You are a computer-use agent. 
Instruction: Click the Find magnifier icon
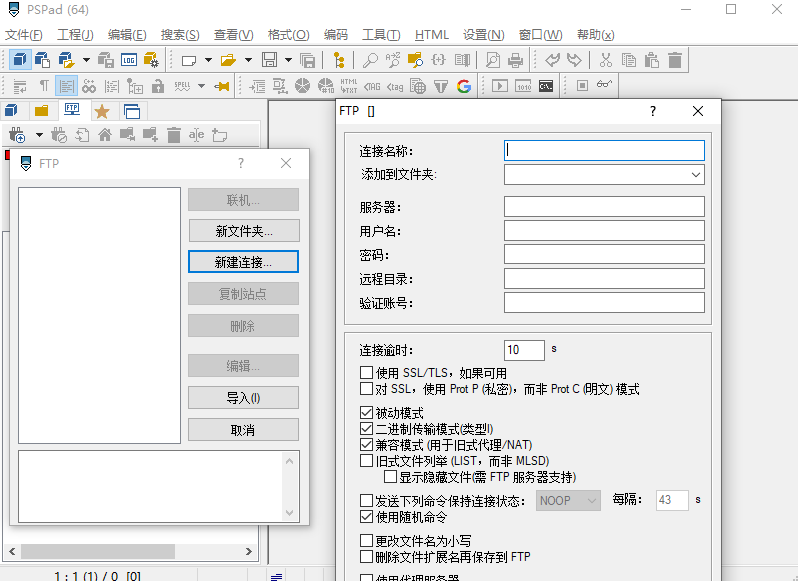click(370, 60)
